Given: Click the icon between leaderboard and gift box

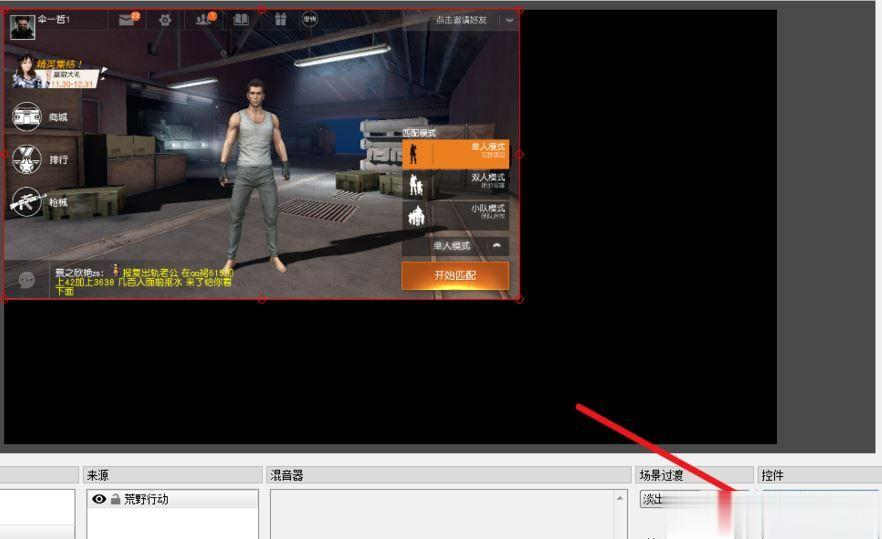Looking at the screenshot, I should (241, 20).
